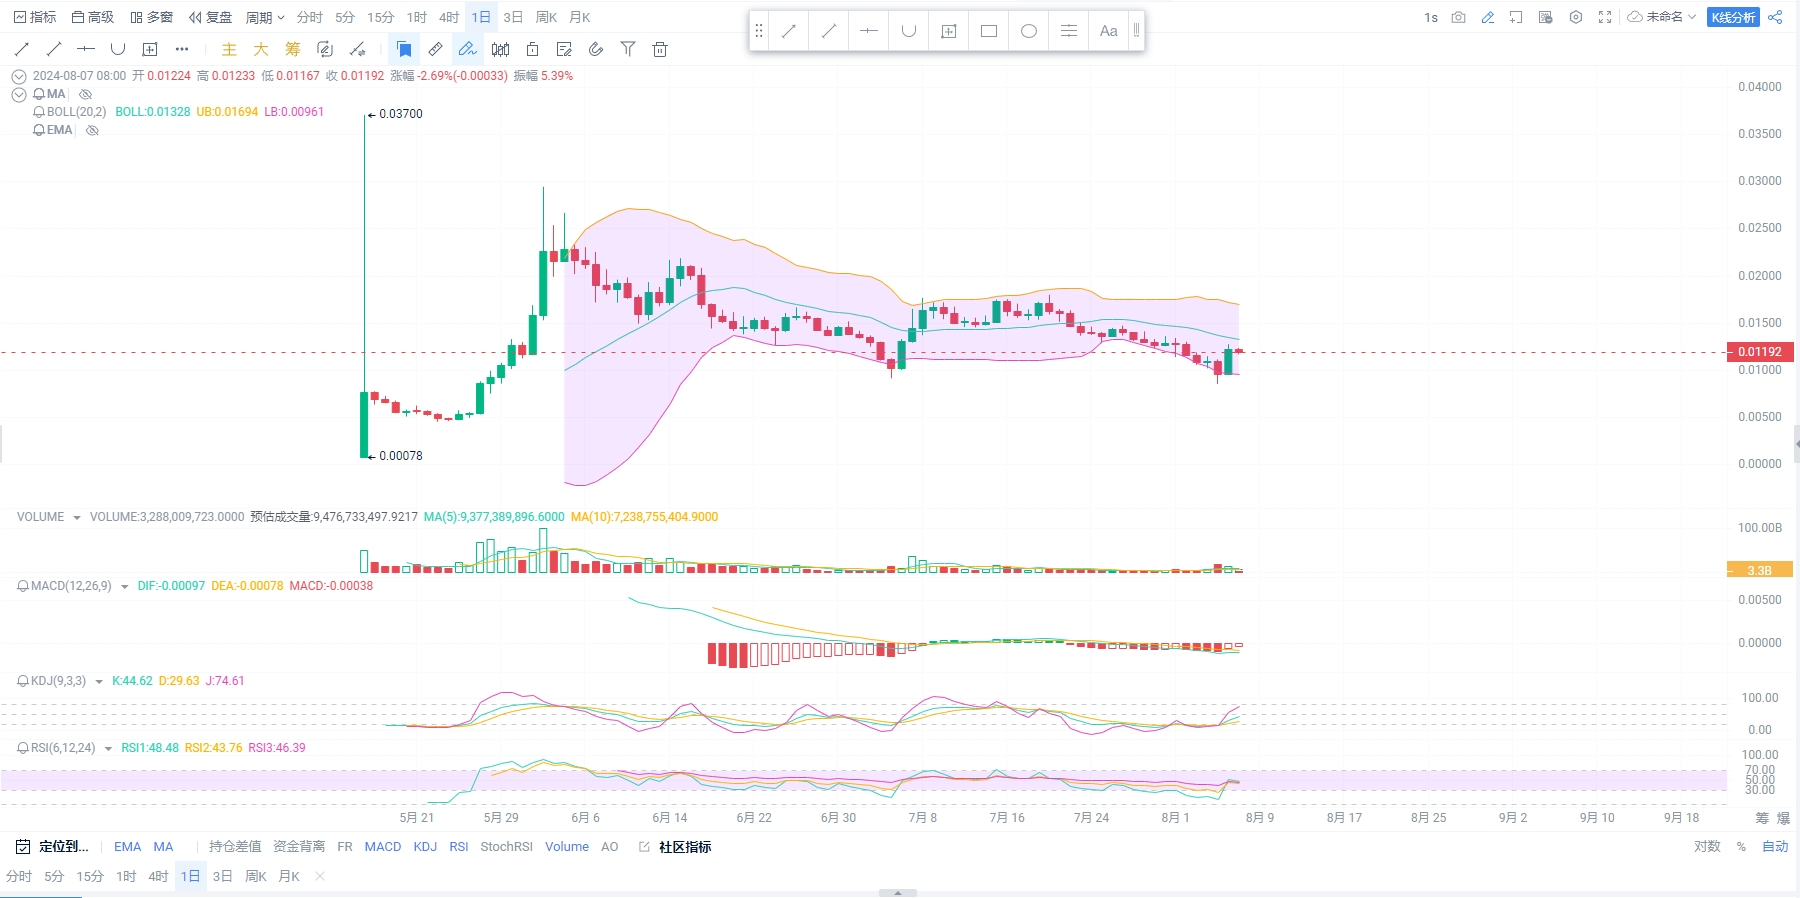The width and height of the screenshot is (1800, 898).
Task: Select trend line tool in left drawing toolbar
Action: pyautogui.click(x=22, y=49)
